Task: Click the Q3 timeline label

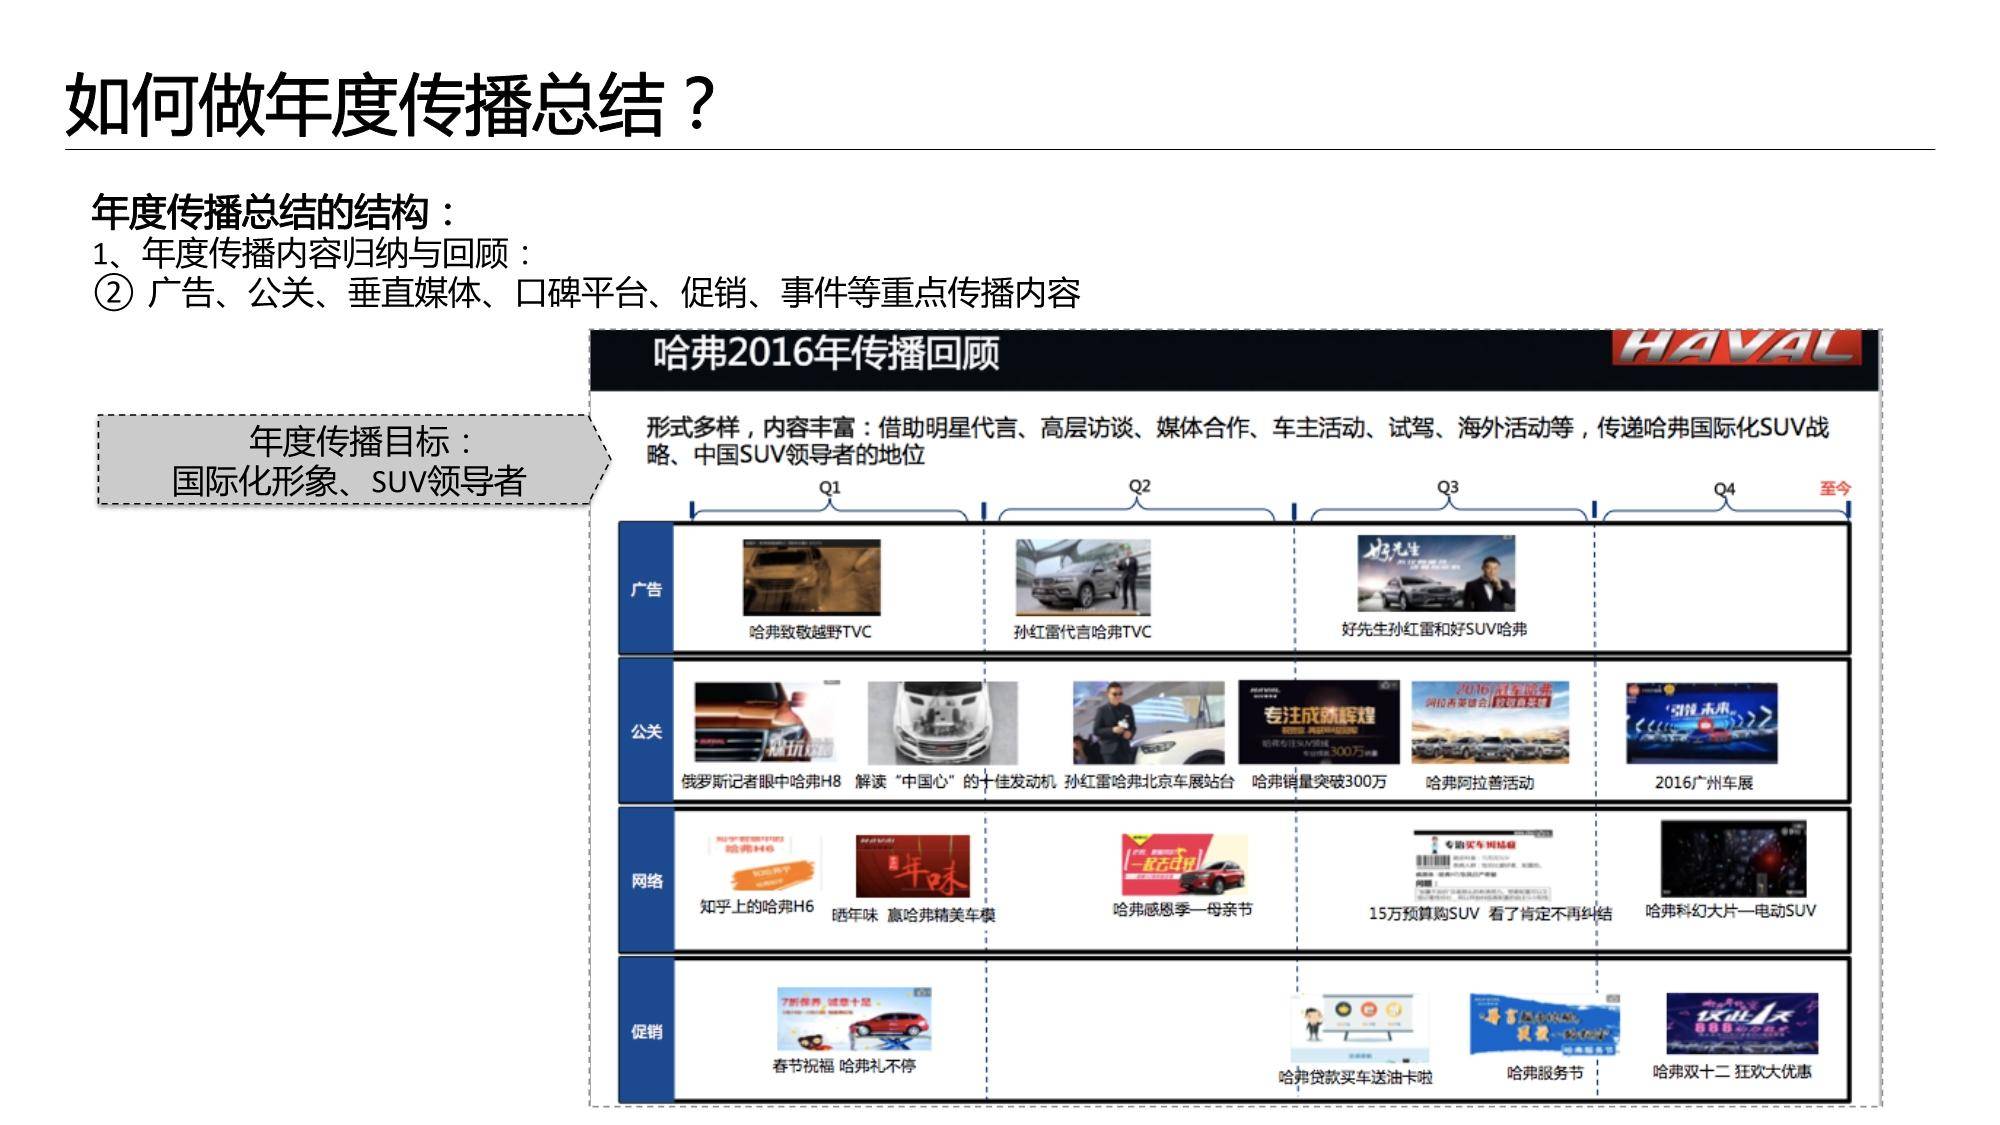Action: [1447, 487]
